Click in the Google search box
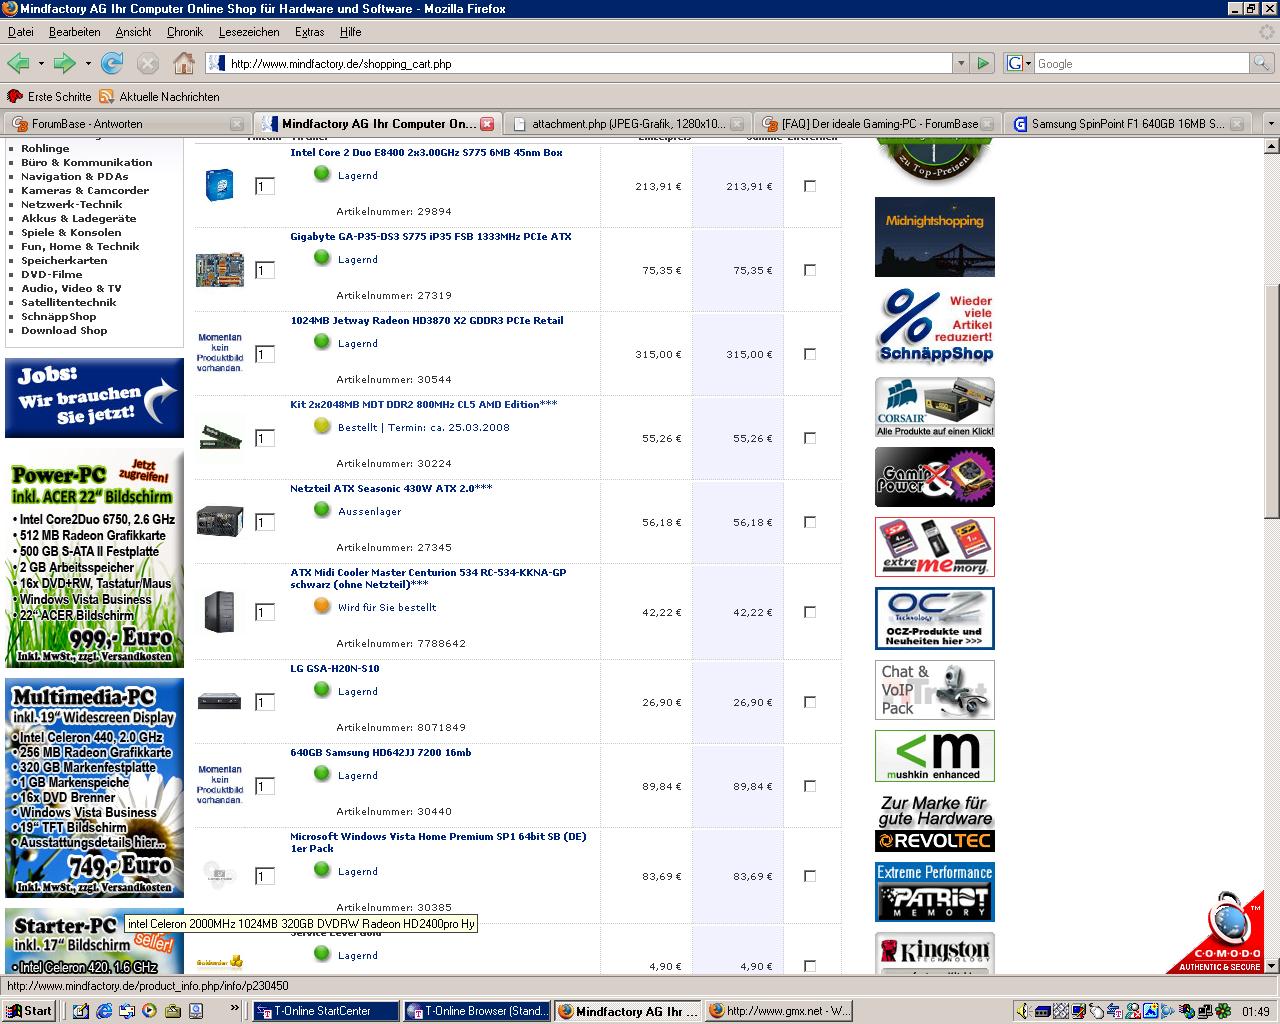1280x1024 pixels. tap(1142, 63)
